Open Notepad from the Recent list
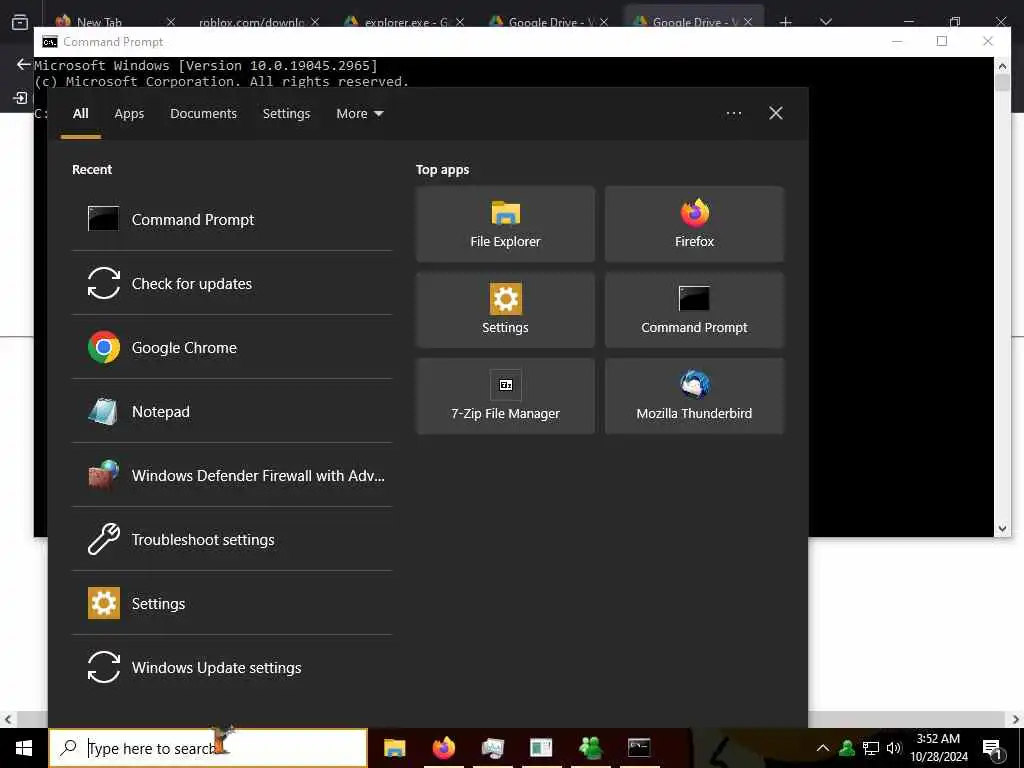 [232, 411]
